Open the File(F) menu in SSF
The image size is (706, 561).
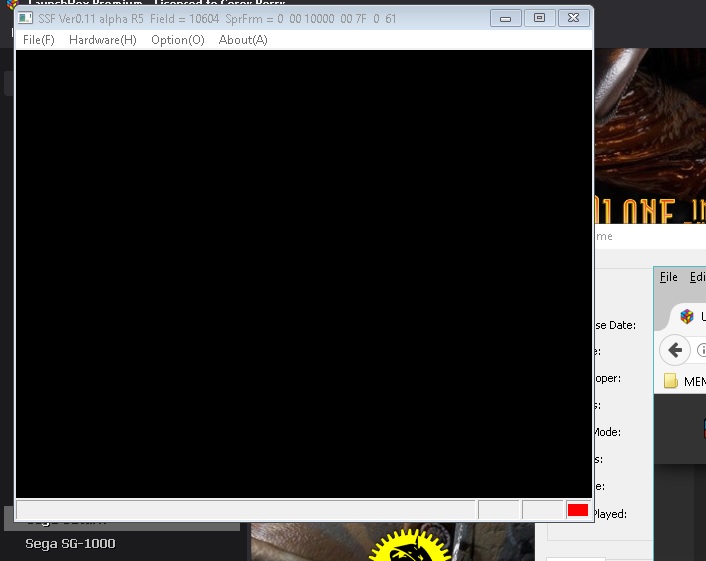point(38,40)
